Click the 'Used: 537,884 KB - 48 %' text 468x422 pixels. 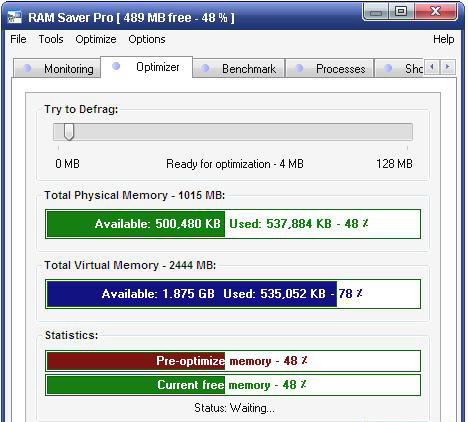point(299,224)
